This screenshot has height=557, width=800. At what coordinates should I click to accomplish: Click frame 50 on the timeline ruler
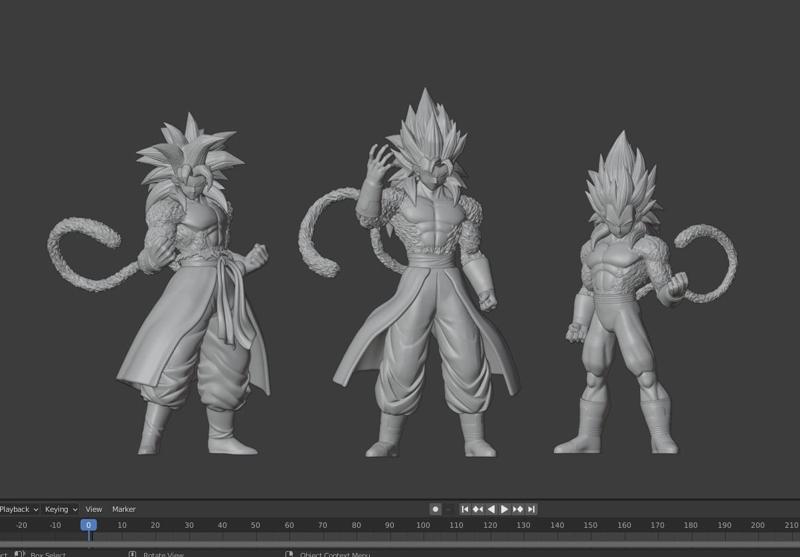pyautogui.click(x=256, y=525)
